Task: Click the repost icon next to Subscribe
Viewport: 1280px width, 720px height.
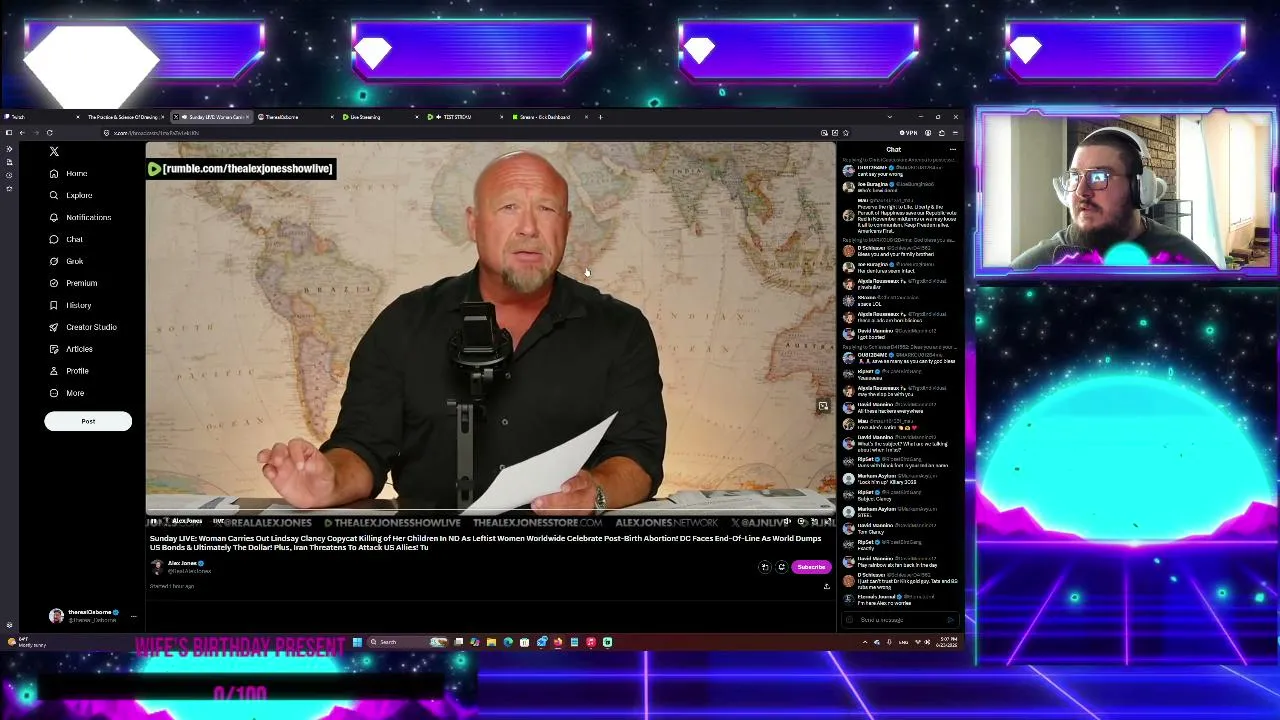Action: tap(781, 567)
